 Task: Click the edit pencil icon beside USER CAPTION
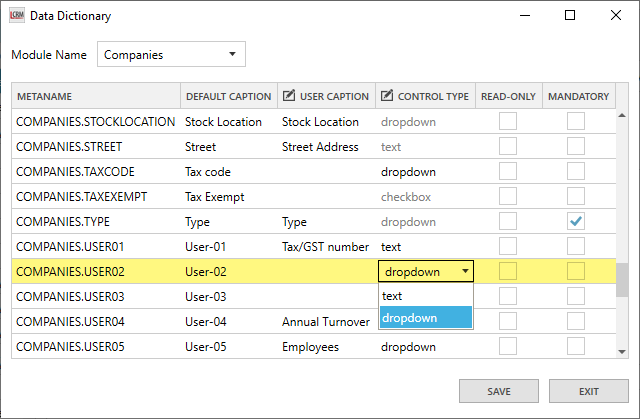[x=289, y=95]
